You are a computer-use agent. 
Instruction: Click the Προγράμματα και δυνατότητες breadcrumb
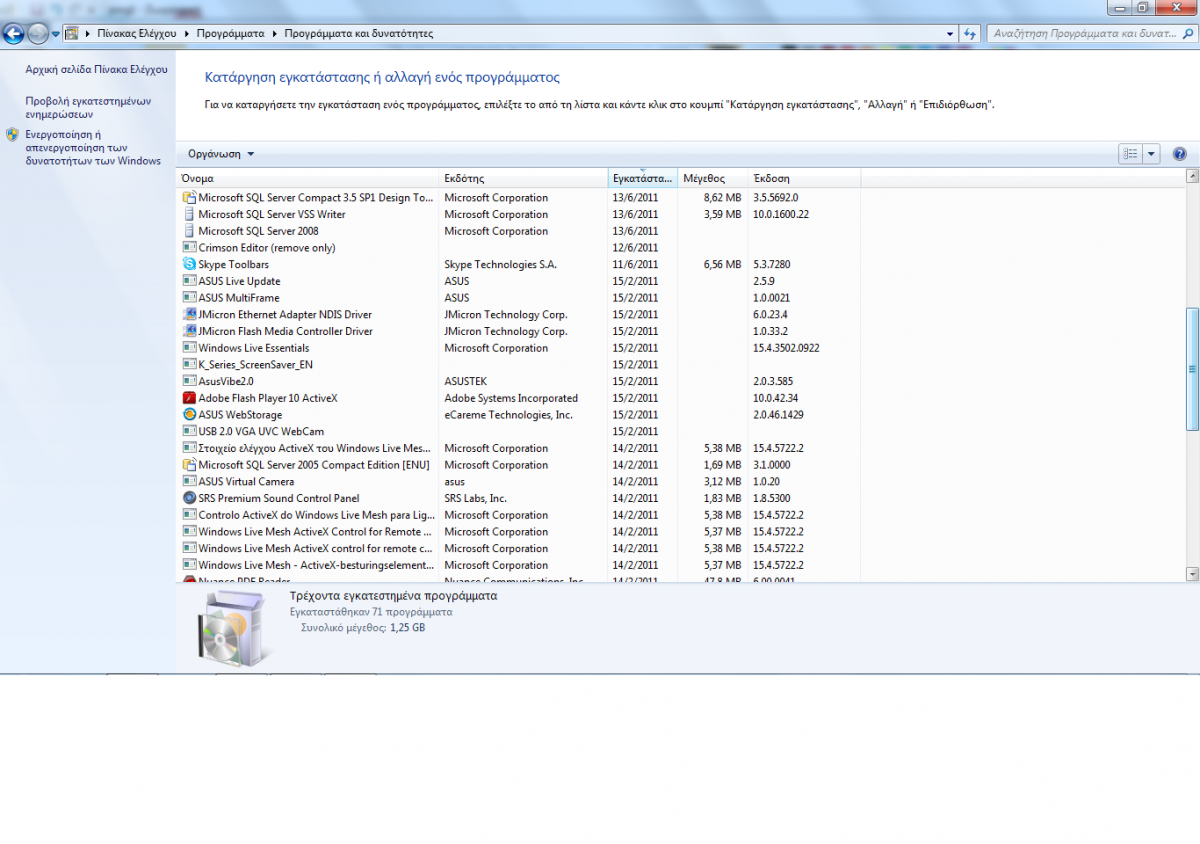(358, 33)
